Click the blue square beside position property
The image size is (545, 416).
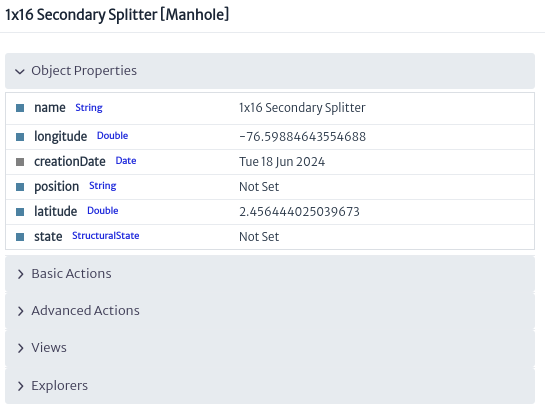pos(20,187)
